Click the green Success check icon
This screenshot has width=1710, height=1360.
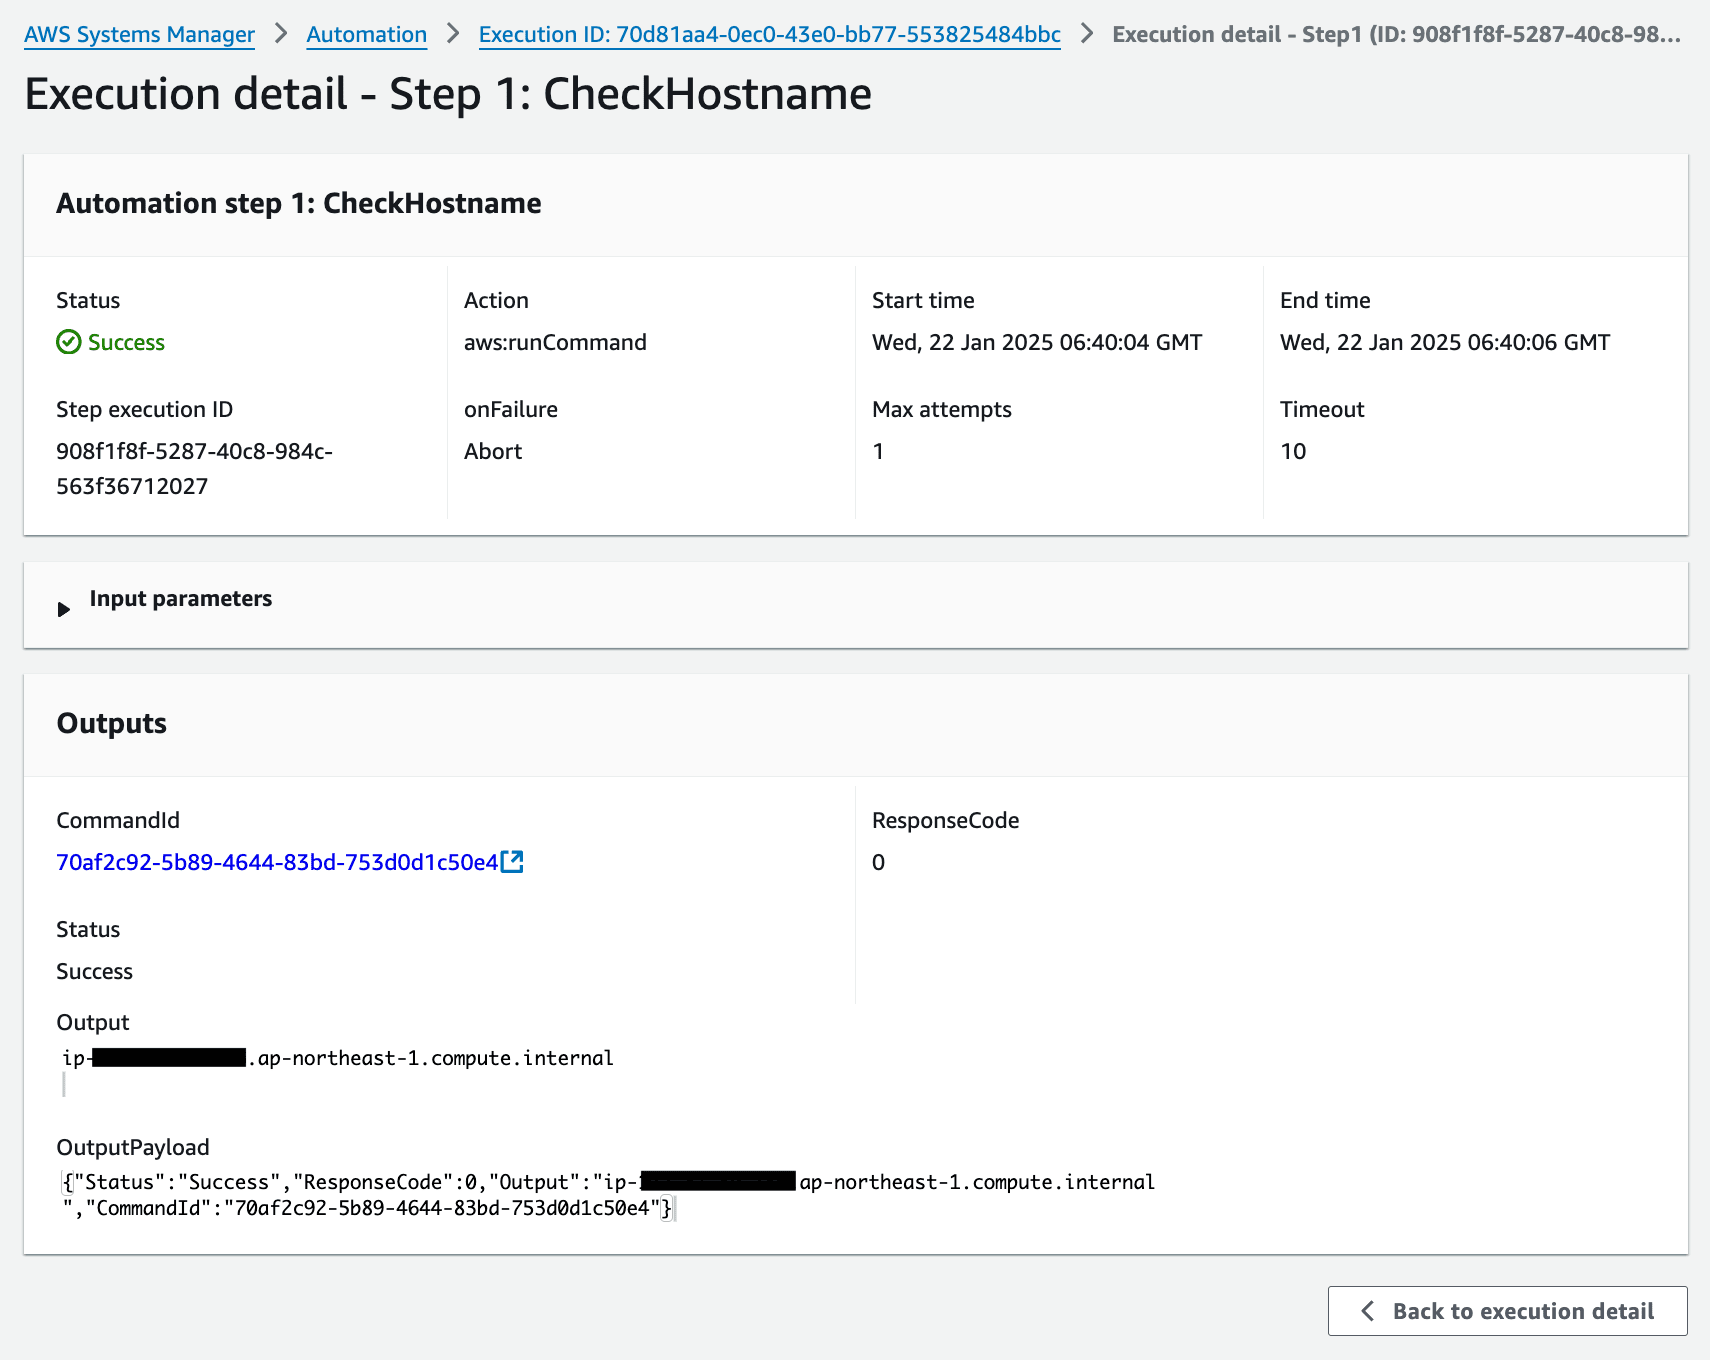tap(68, 342)
